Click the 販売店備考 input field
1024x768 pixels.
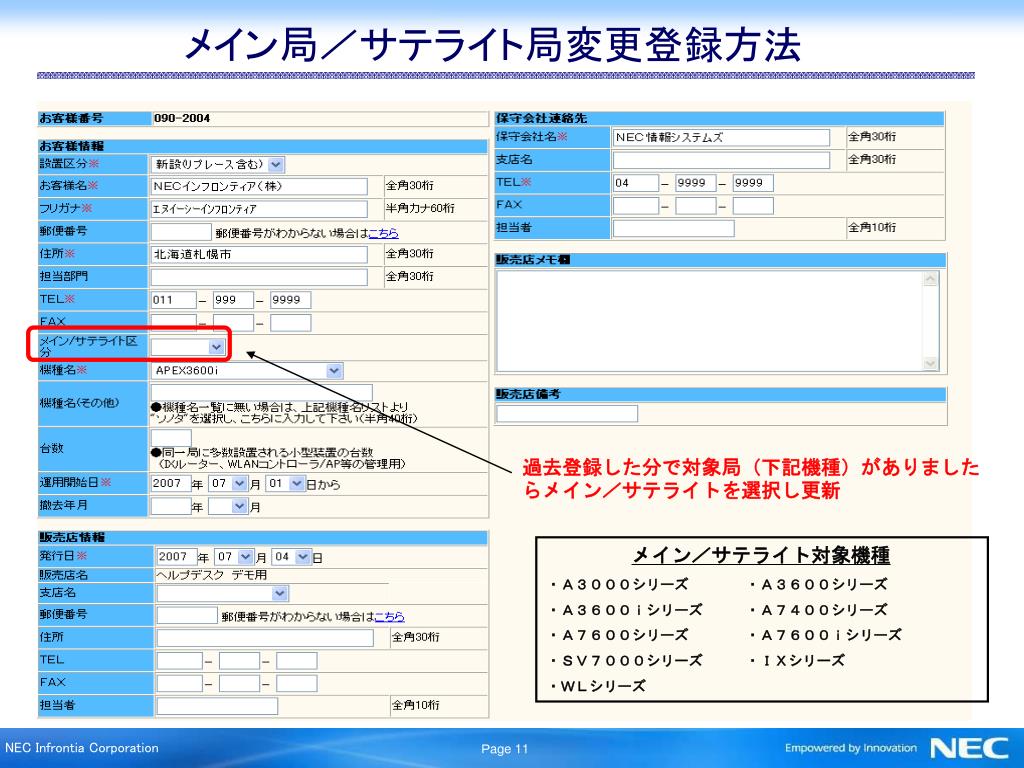tap(567, 414)
